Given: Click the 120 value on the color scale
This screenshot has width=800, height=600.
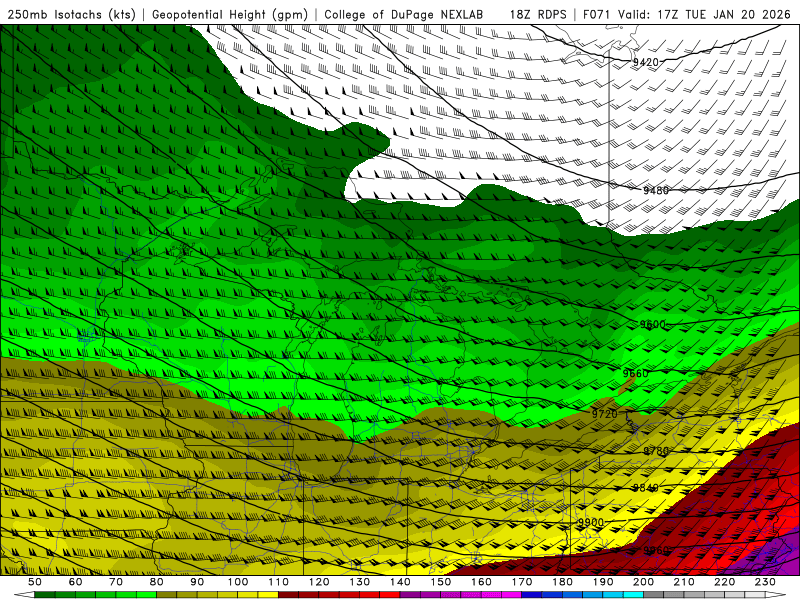Looking at the screenshot, I should tap(319, 582).
